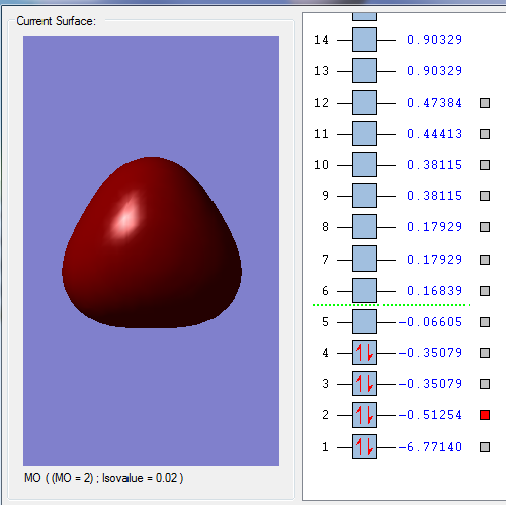
Task: Select the orbital box for MO 13
Action: click(x=364, y=71)
